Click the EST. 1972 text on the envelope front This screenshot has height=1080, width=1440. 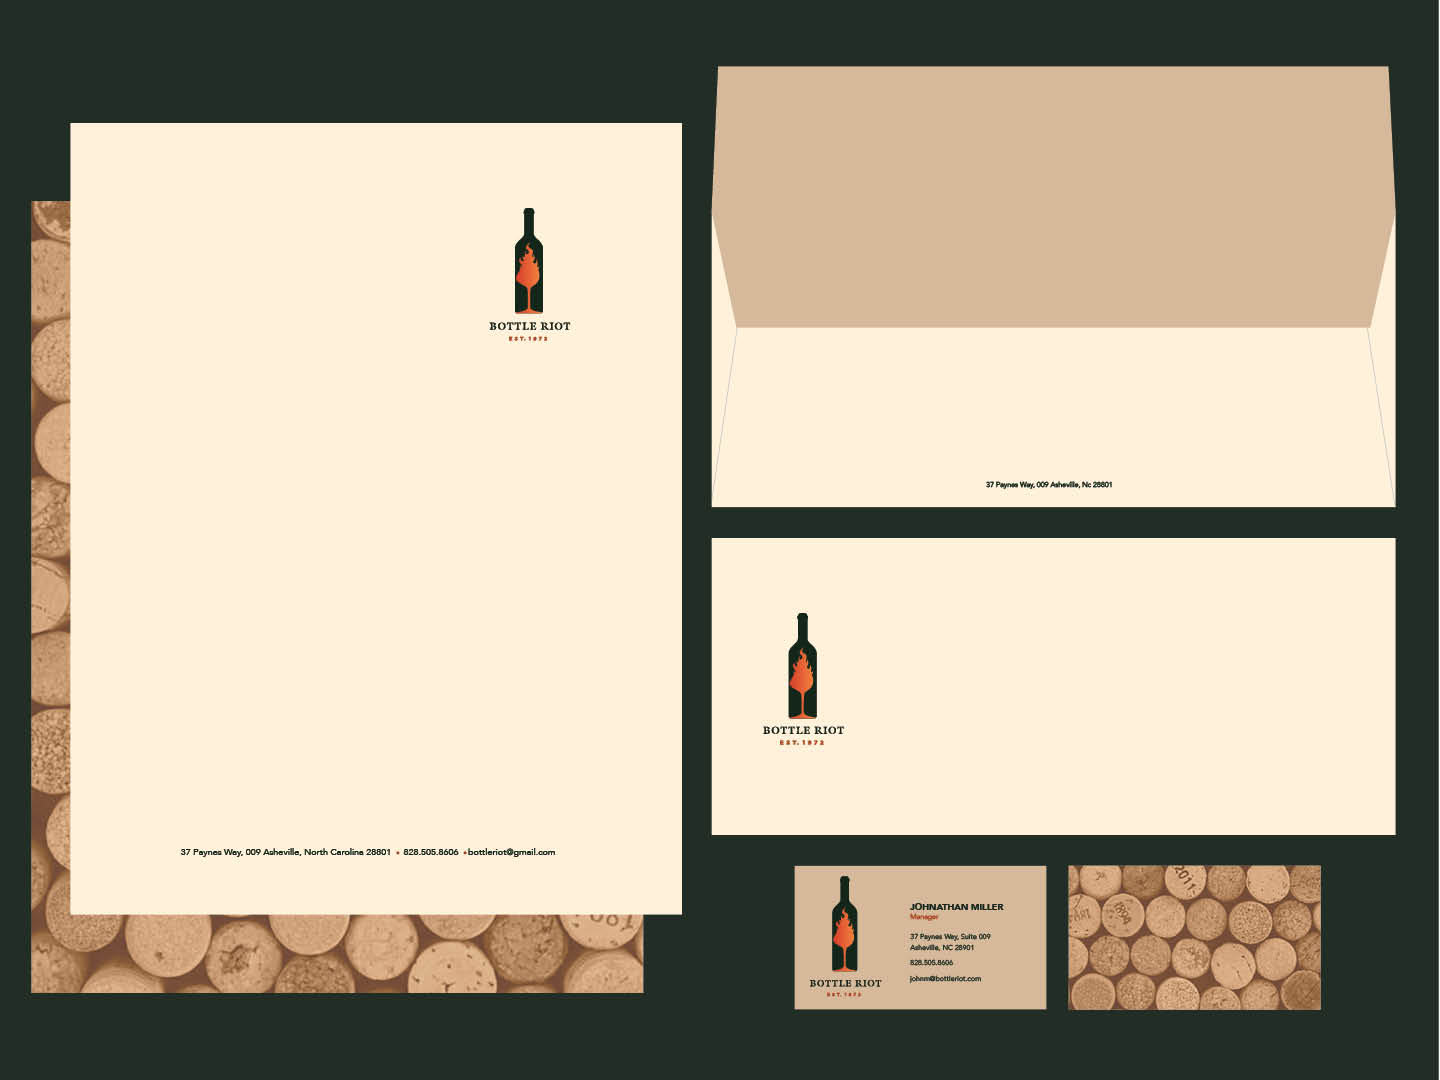click(x=802, y=743)
